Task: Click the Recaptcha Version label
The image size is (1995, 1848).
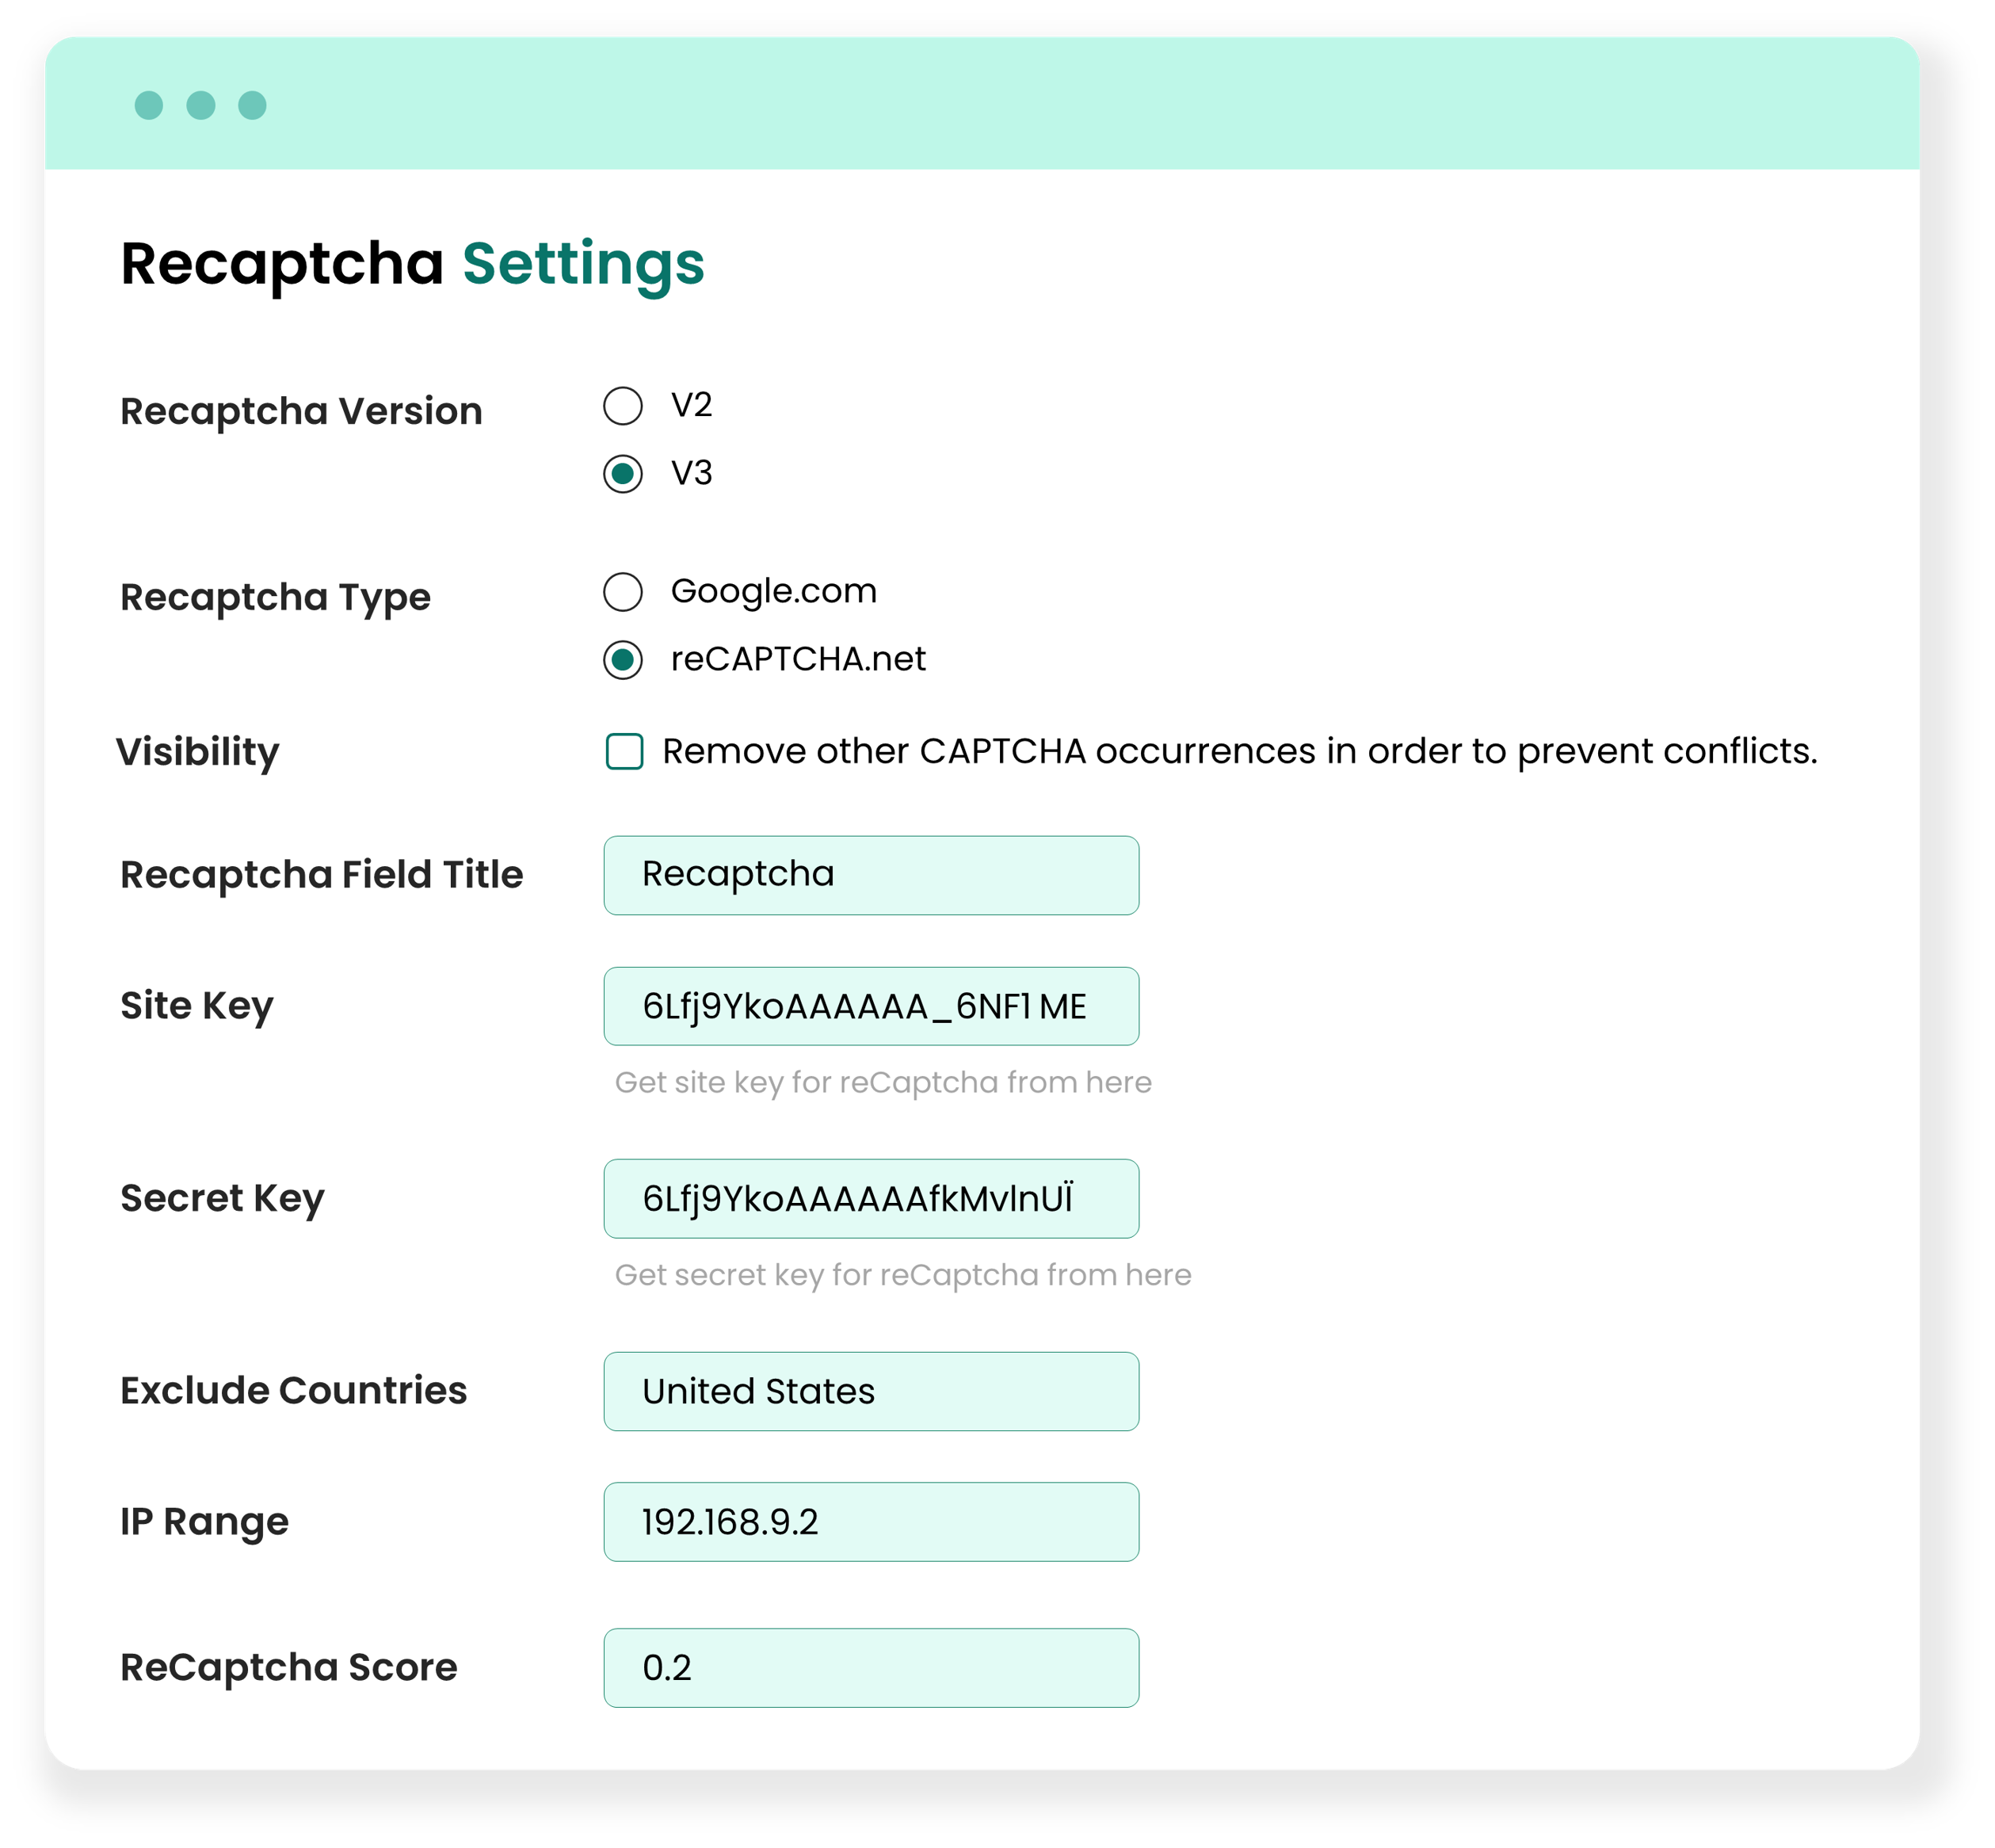Action: click(x=301, y=410)
